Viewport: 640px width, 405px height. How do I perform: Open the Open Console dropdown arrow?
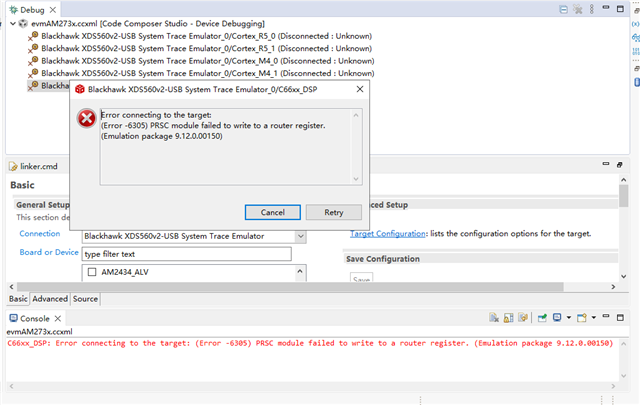click(593, 318)
